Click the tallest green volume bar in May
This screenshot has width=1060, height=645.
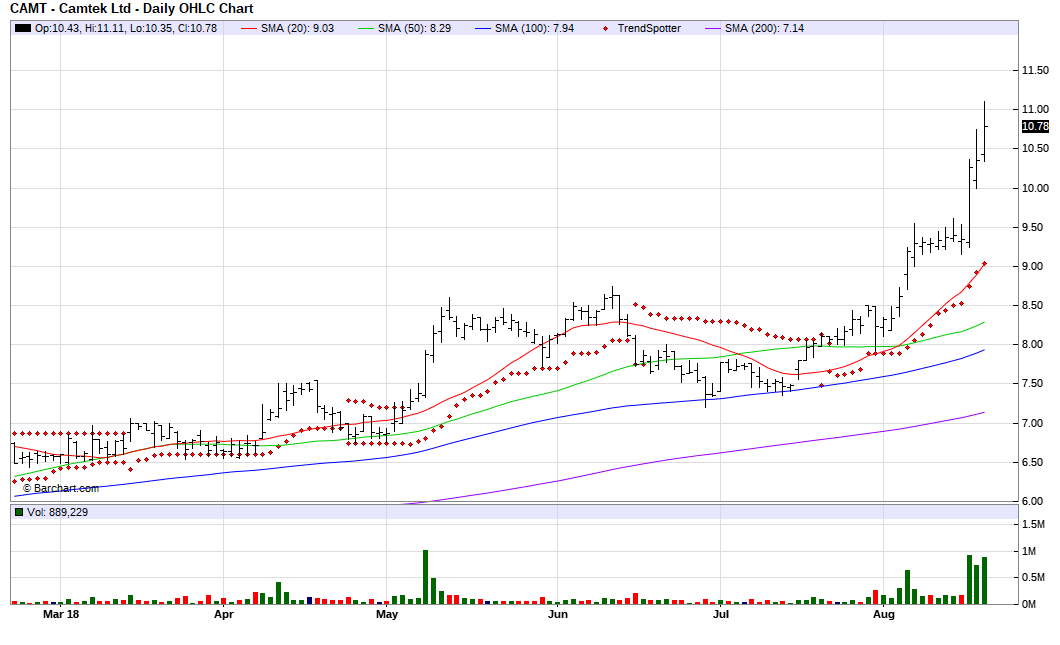pos(425,577)
